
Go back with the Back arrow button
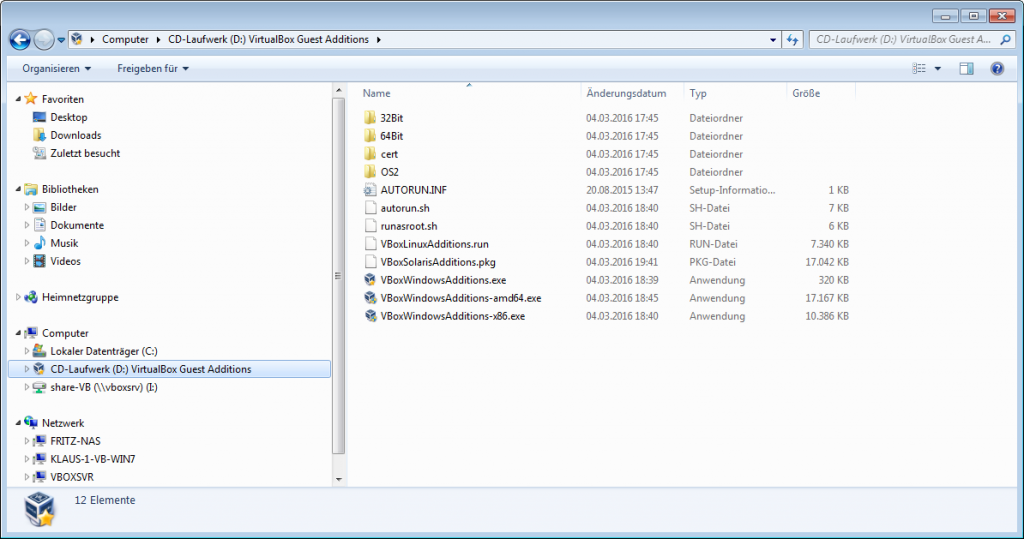coord(20,40)
